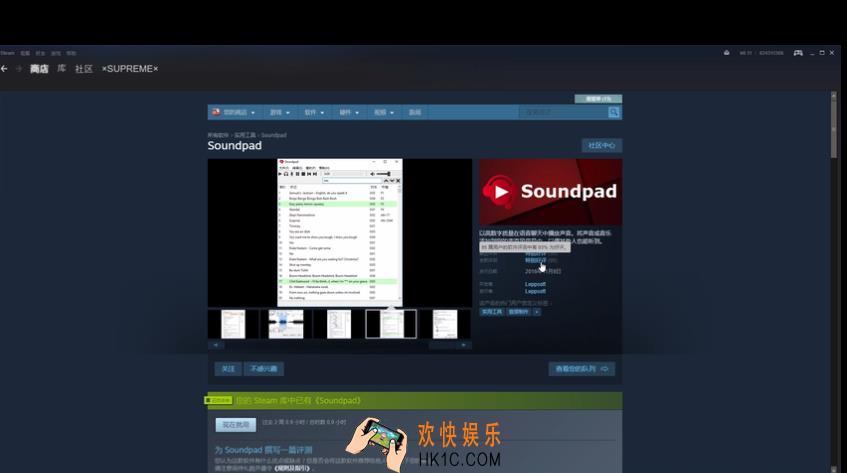
Task: Open the 商店 (Store) tab
Action: point(39,69)
